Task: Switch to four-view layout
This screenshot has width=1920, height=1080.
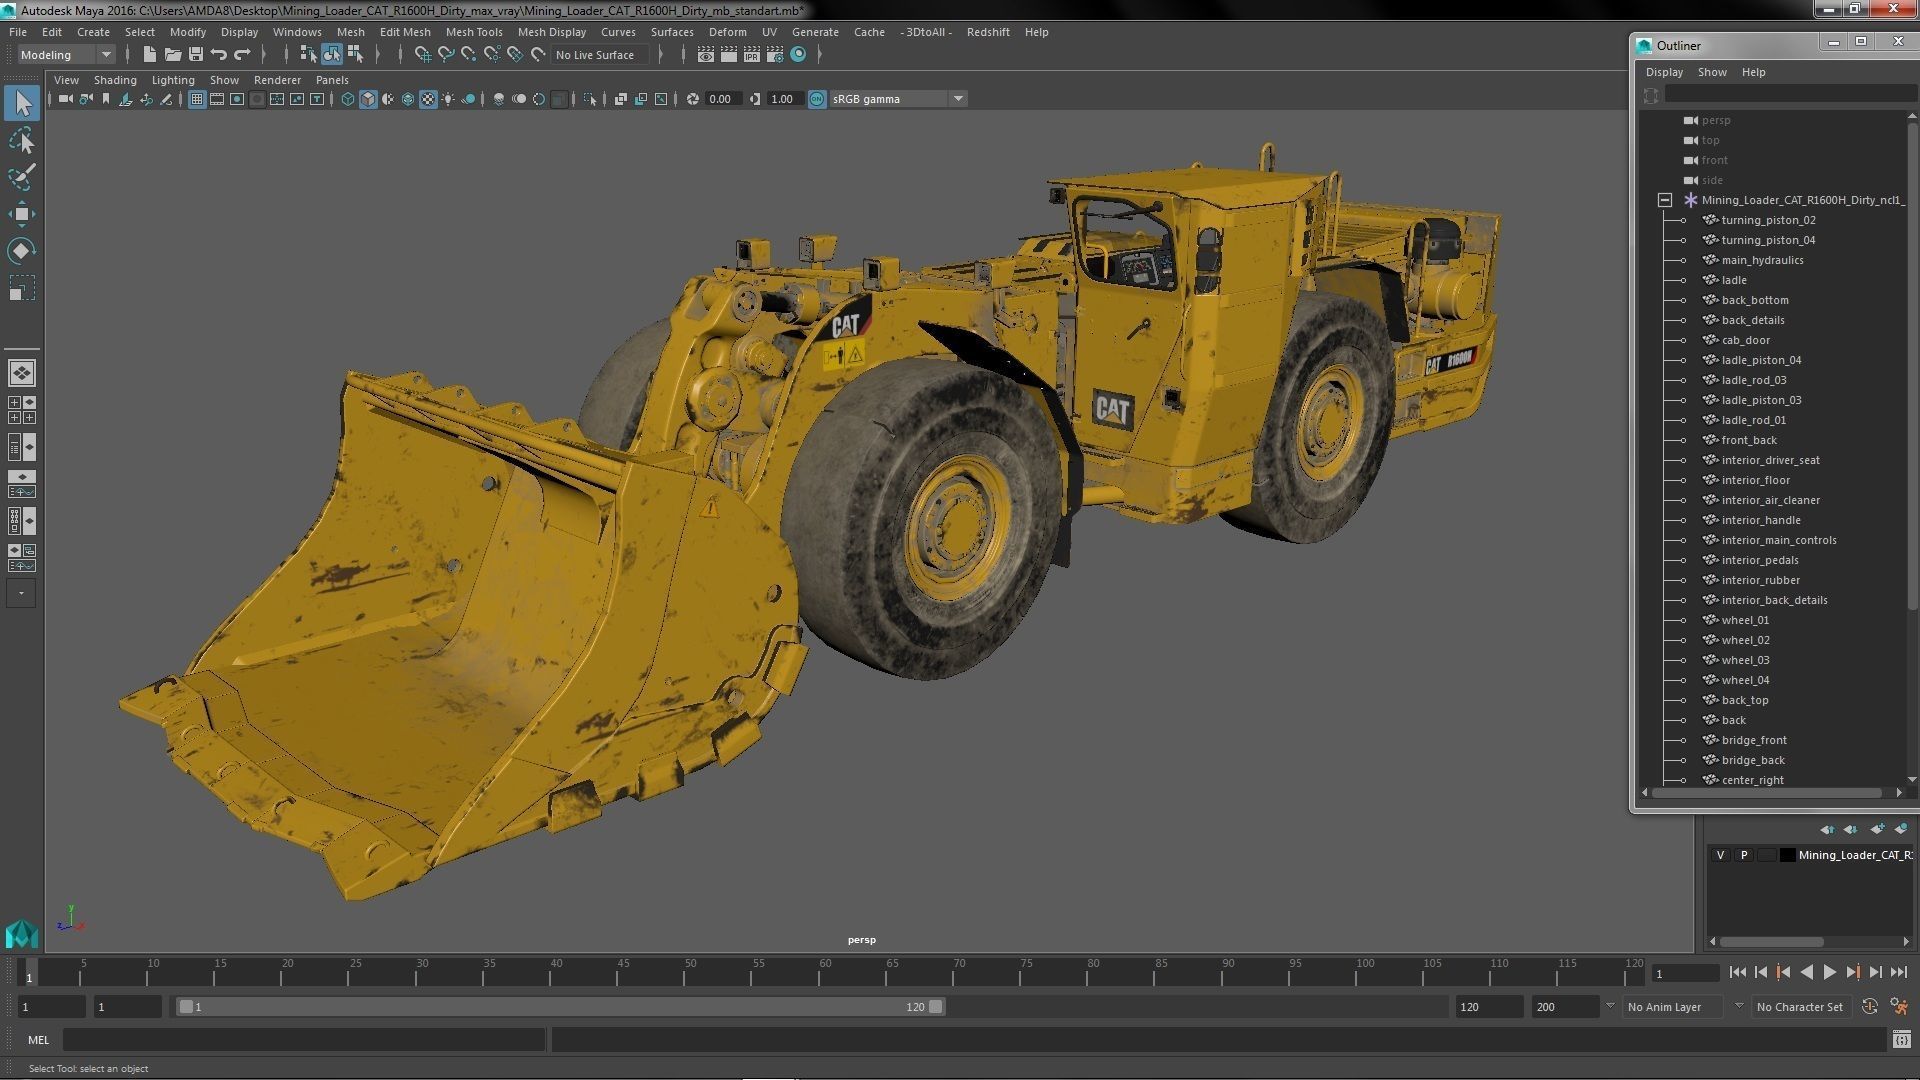Action: tap(22, 410)
